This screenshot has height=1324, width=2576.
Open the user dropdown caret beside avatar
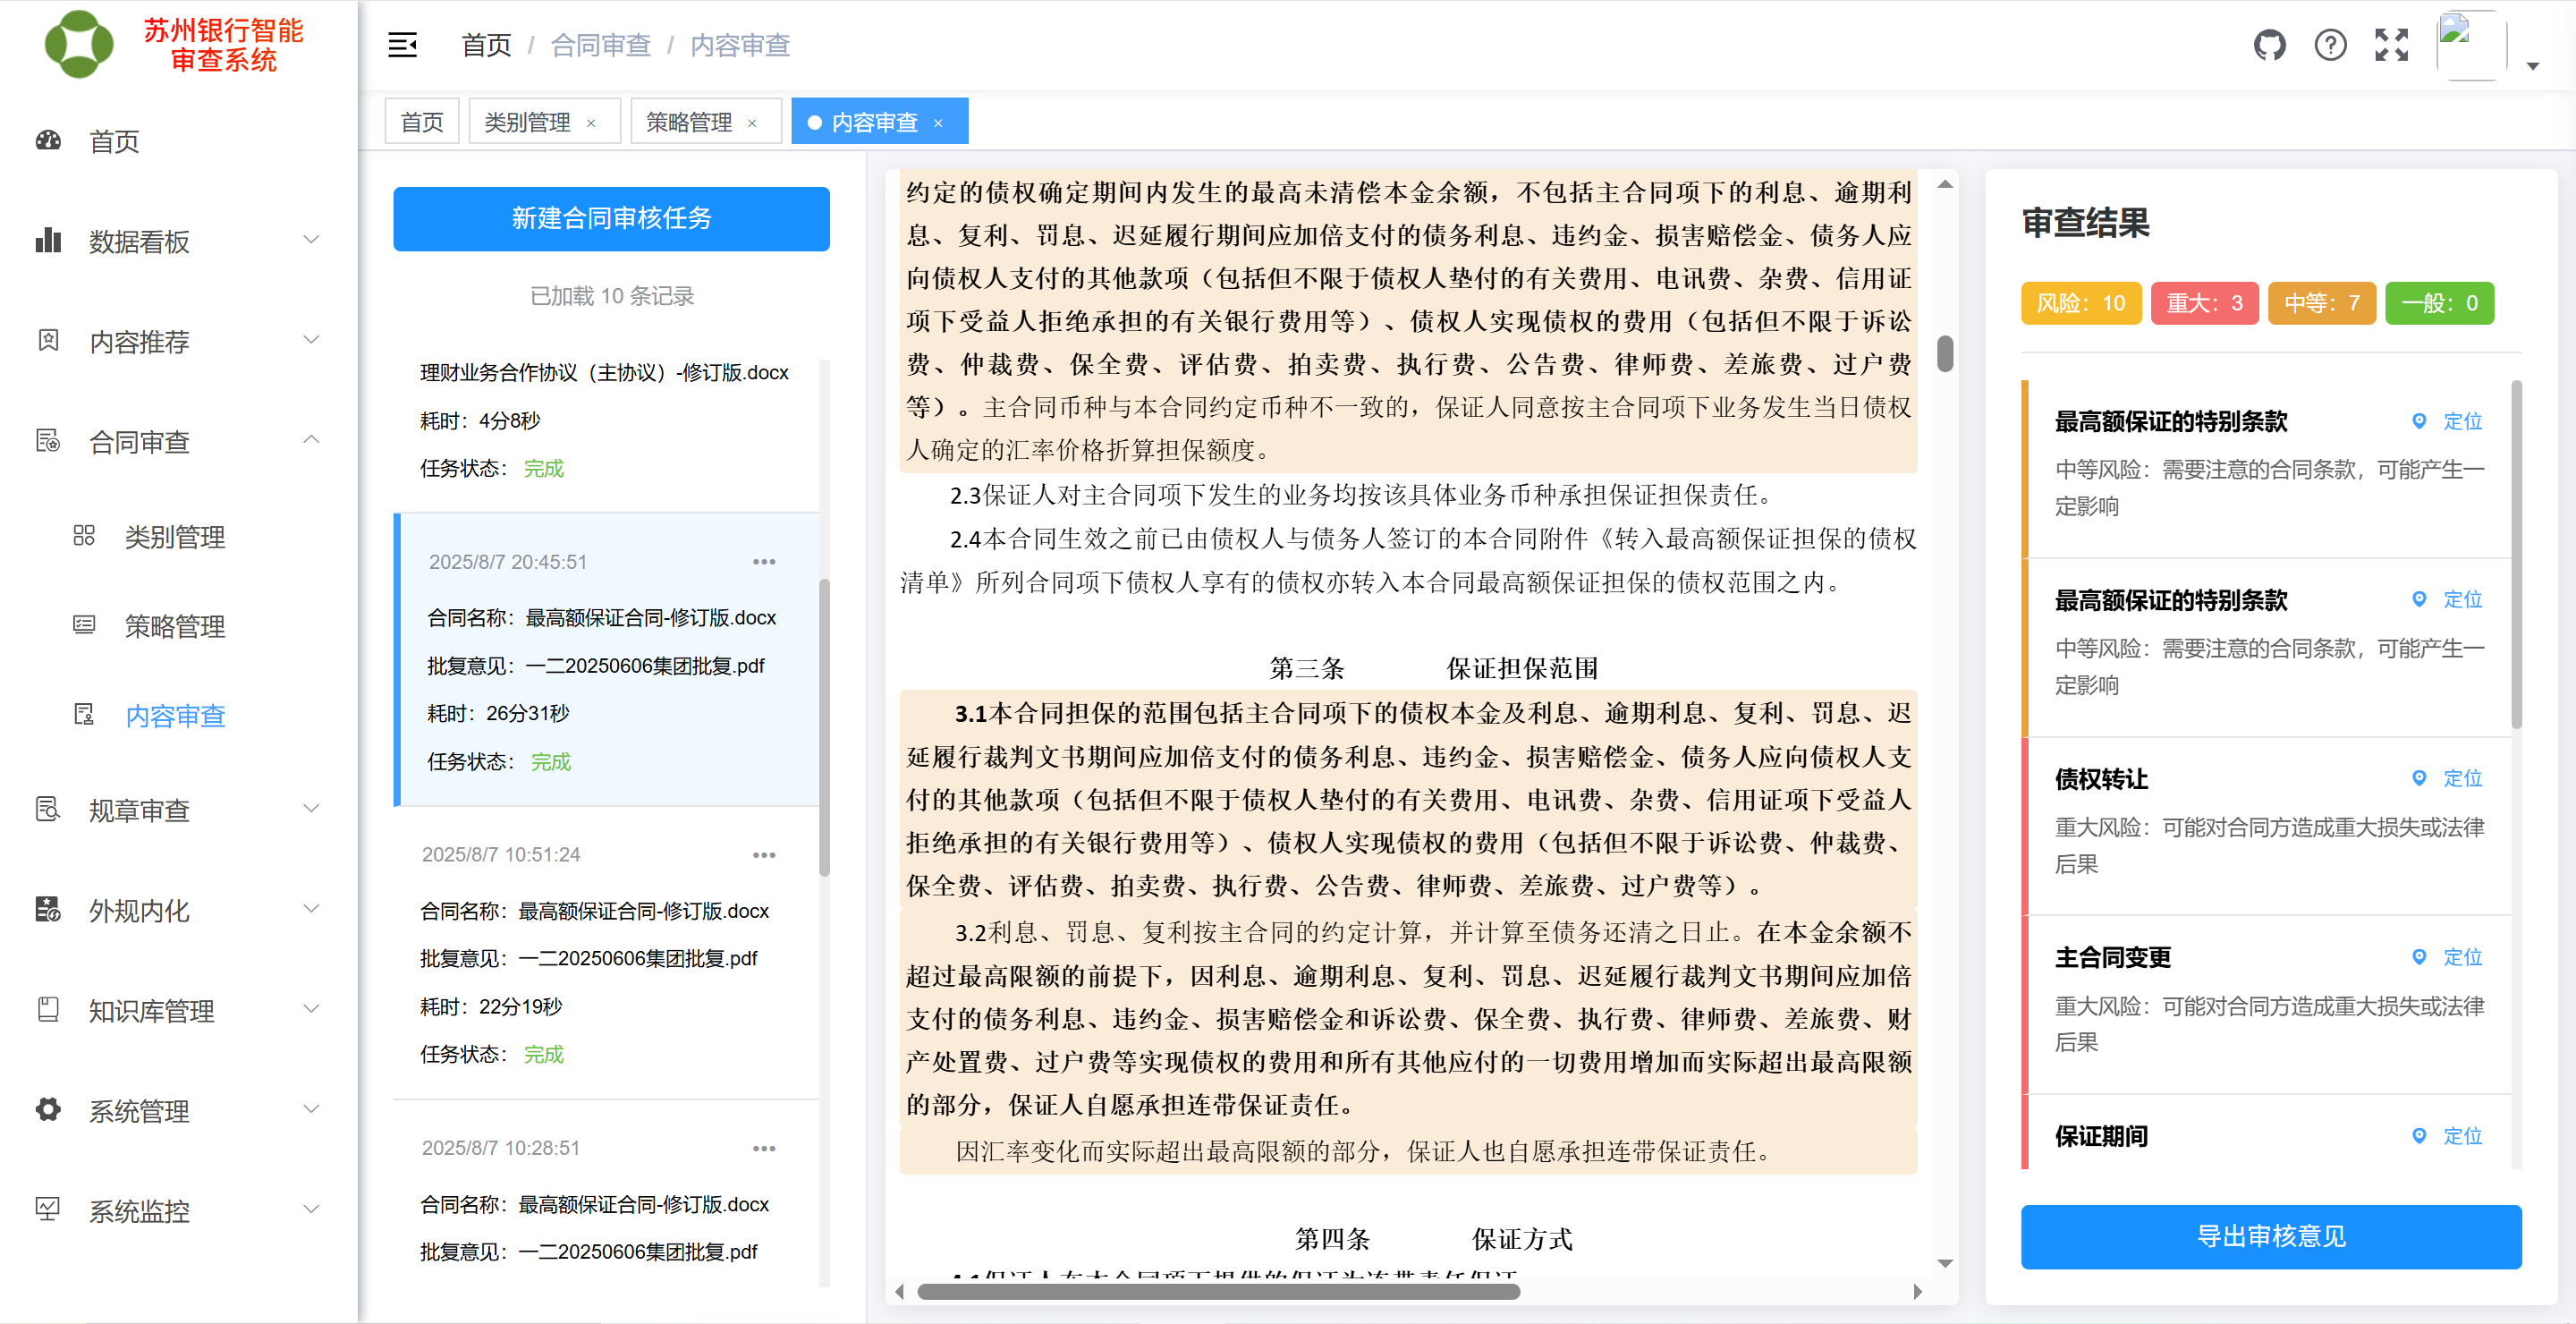coord(2533,66)
